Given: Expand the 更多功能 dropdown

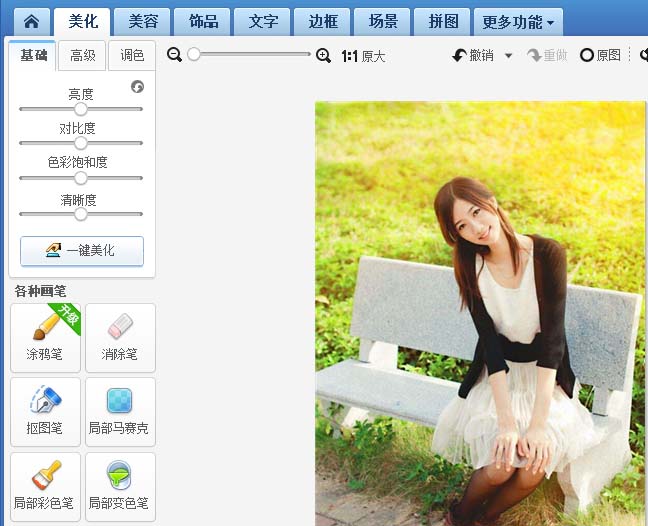Looking at the screenshot, I should click(x=518, y=21).
